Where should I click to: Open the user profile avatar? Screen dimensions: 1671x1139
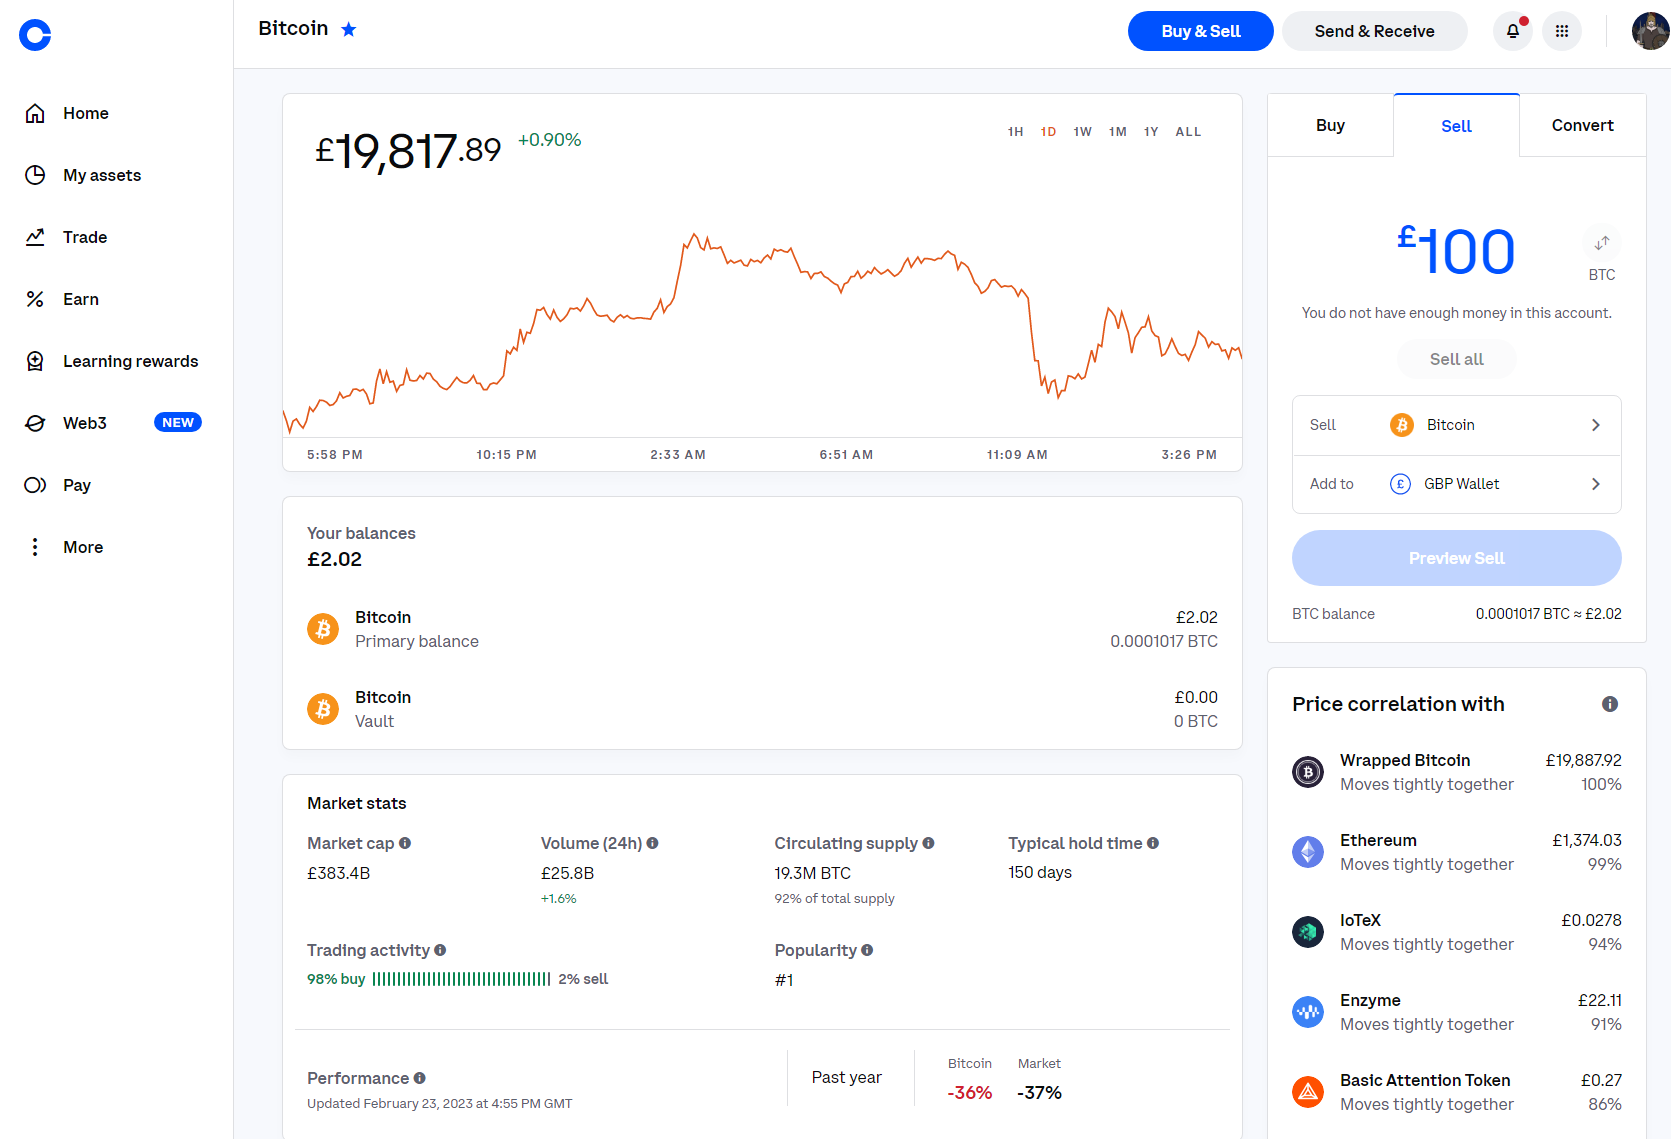[x=1651, y=31]
